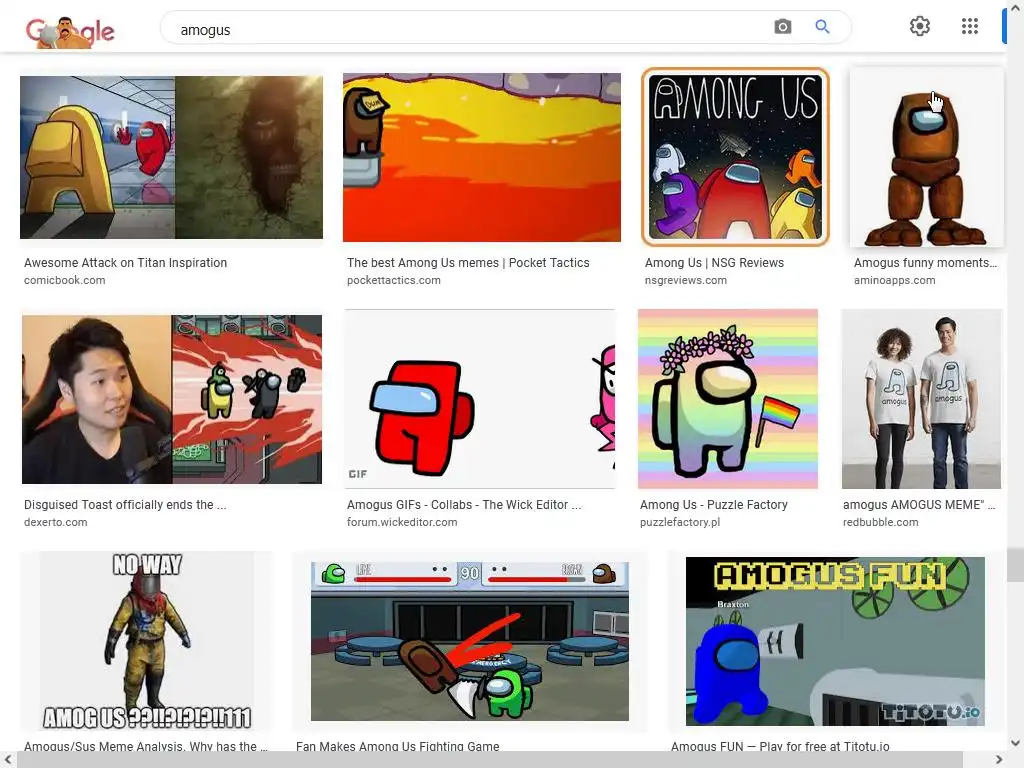
Task: Click title Amogus GIFs - Collabs - The Wick Editor
Action: 464,505
